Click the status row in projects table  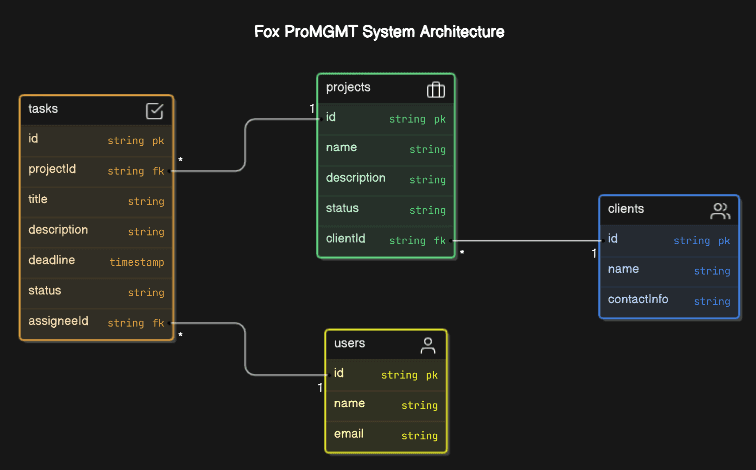386,209
